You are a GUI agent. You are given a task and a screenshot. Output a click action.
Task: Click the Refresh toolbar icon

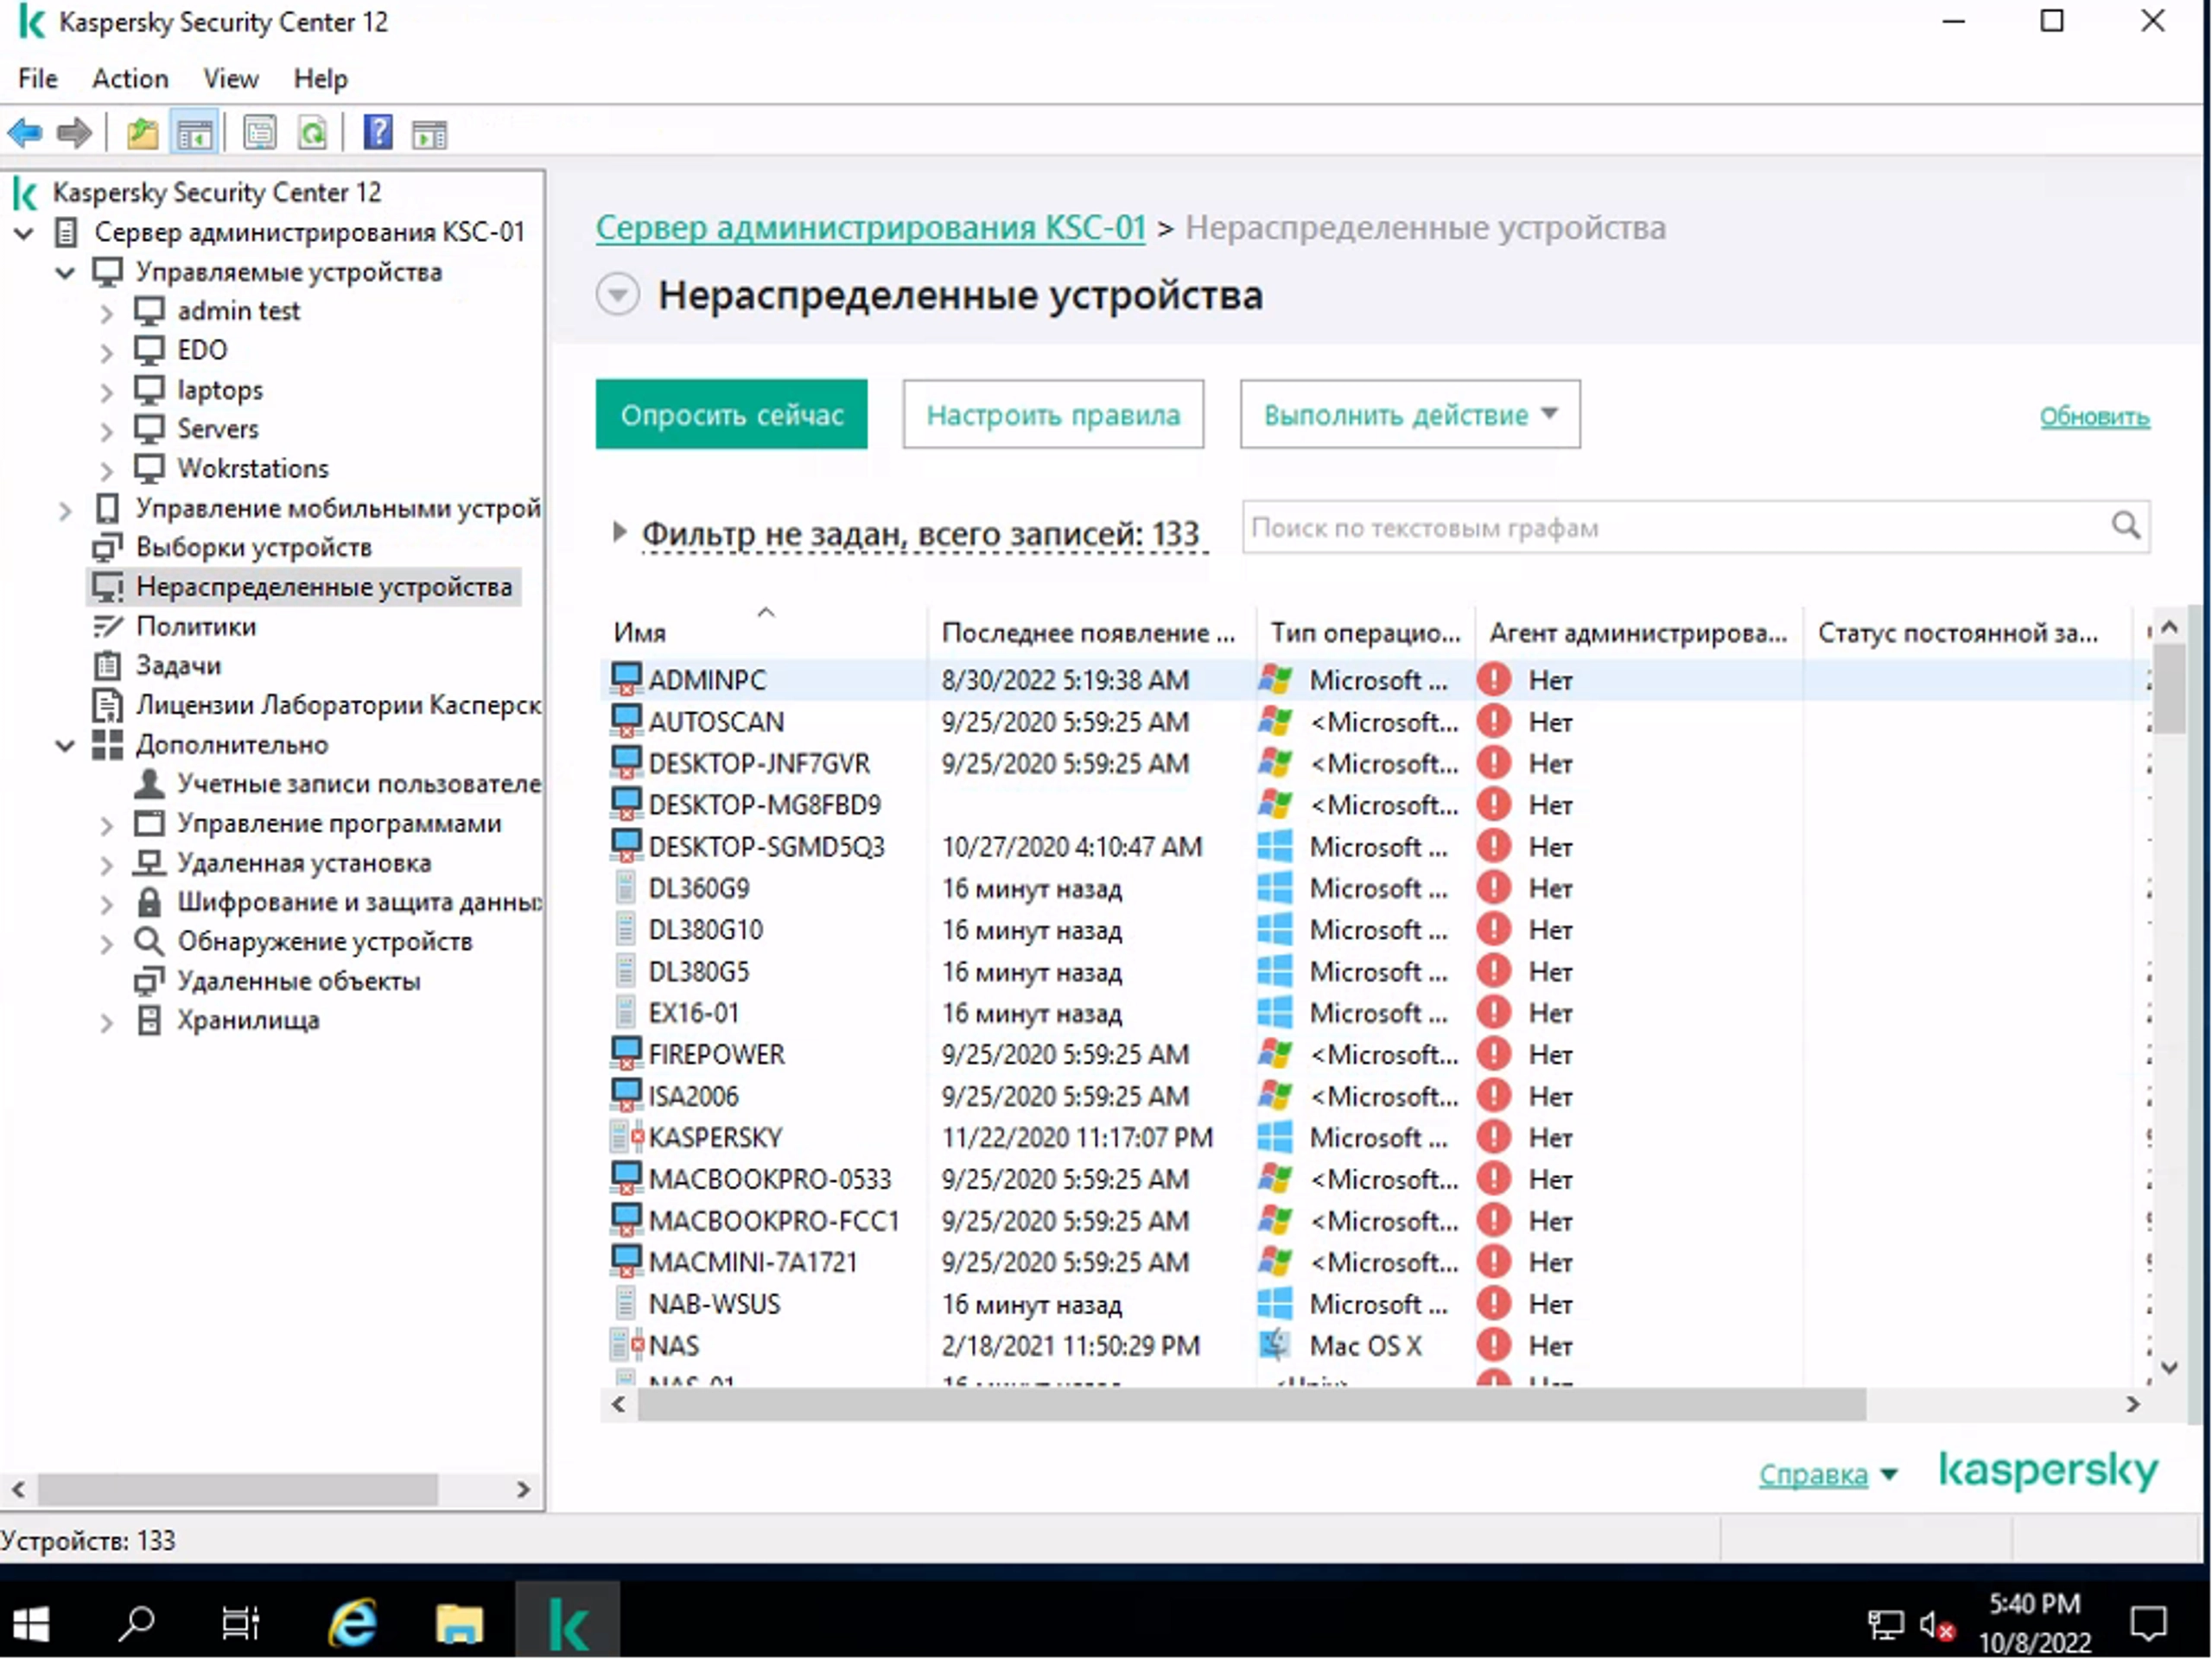313,133
